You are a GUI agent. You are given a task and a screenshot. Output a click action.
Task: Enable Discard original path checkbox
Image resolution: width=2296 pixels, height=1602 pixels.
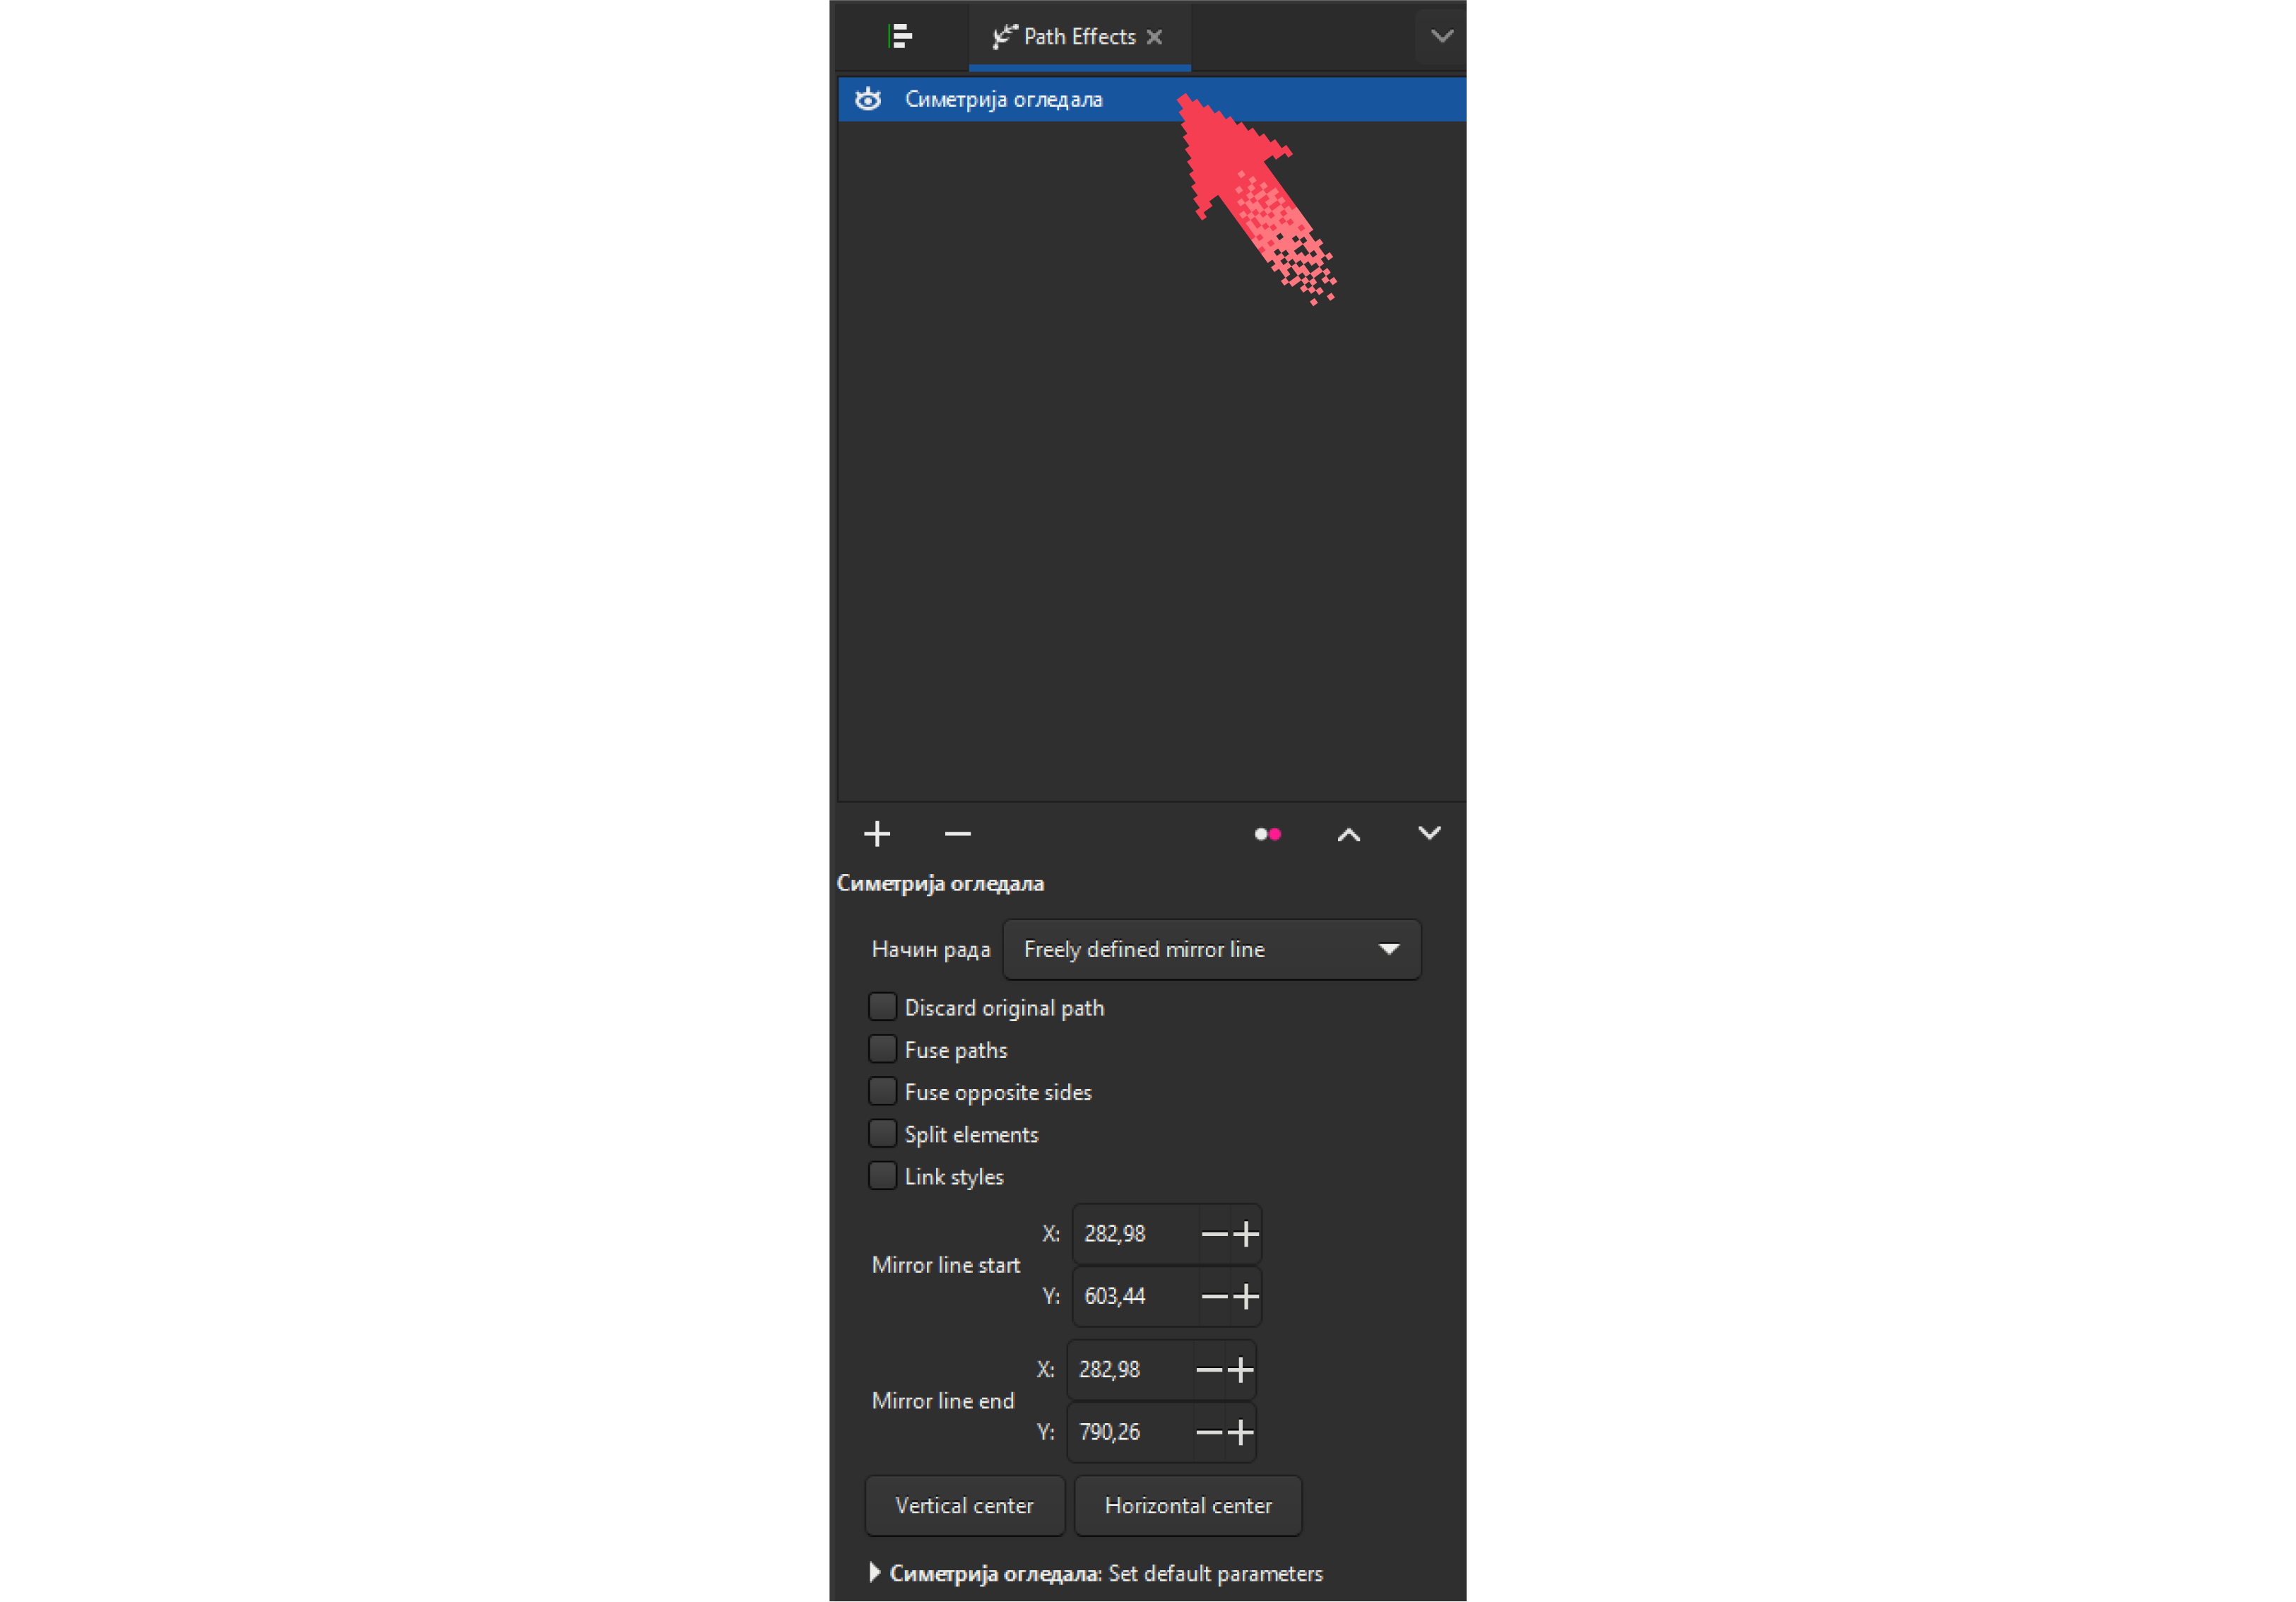pos(882,1006)
